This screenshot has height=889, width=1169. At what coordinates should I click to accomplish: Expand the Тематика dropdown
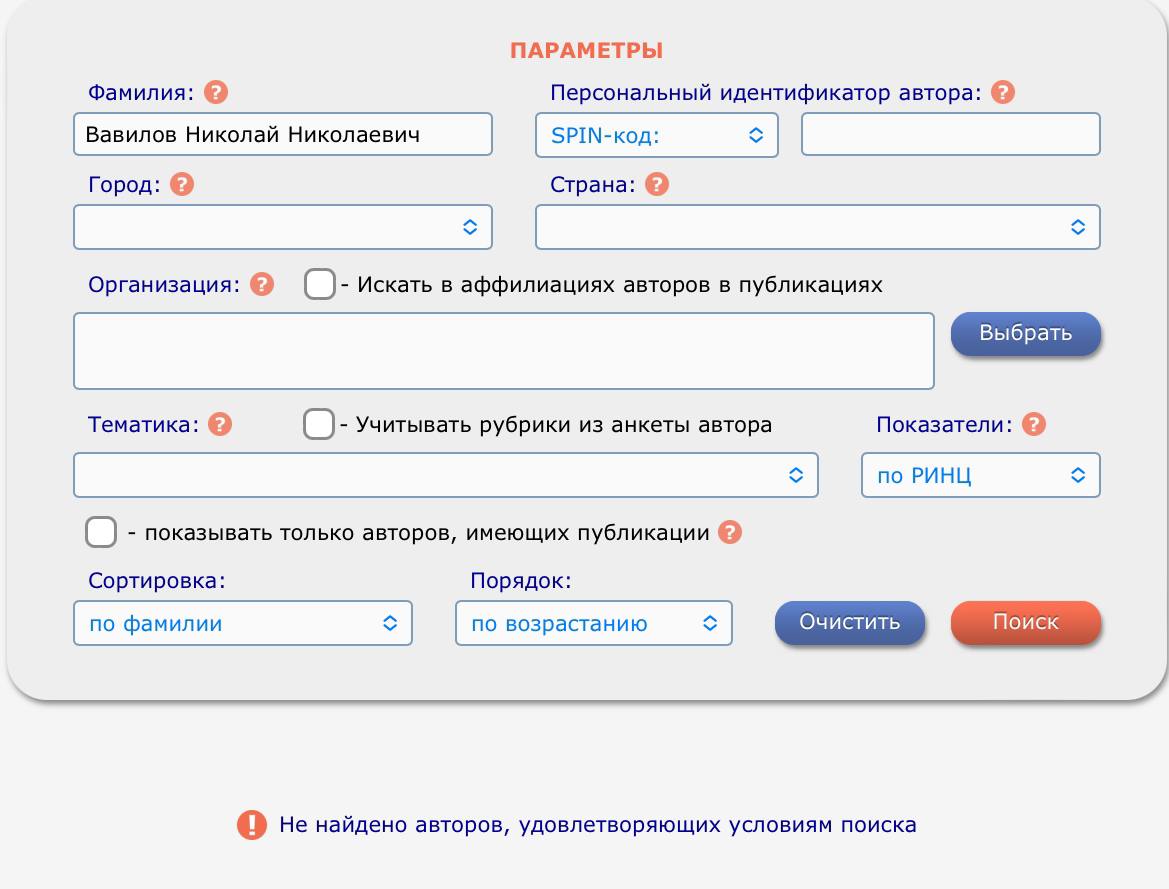tap(445, 475)
